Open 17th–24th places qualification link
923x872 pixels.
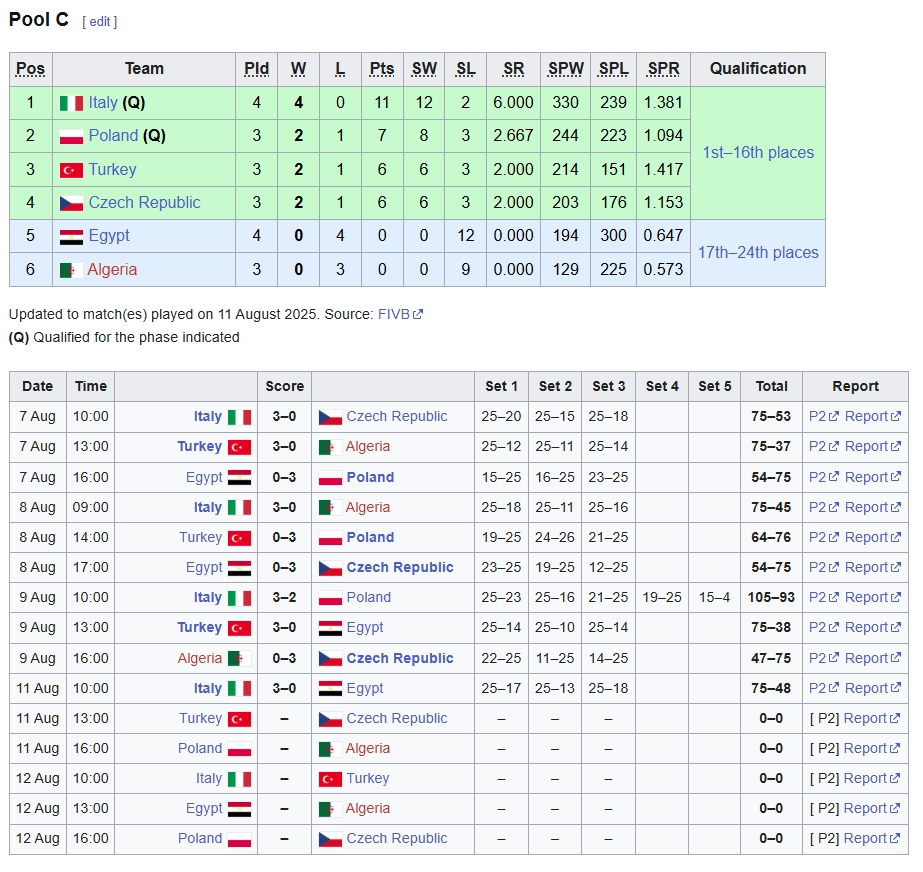[757, 253]
